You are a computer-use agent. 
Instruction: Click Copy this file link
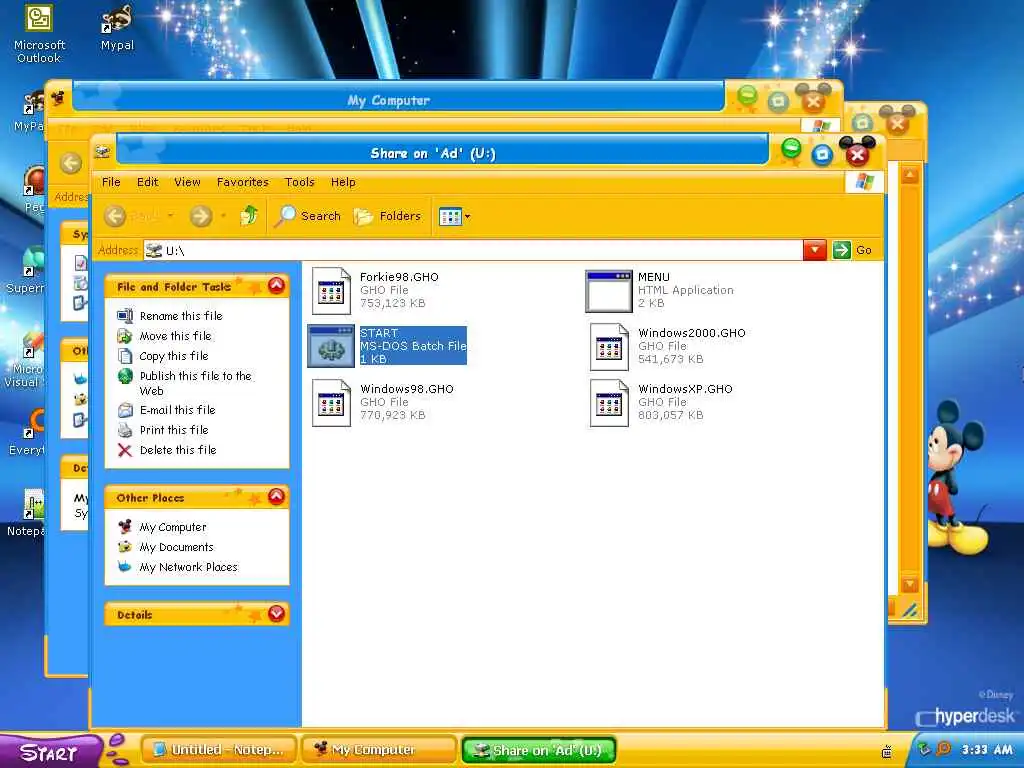click(174, 356)
